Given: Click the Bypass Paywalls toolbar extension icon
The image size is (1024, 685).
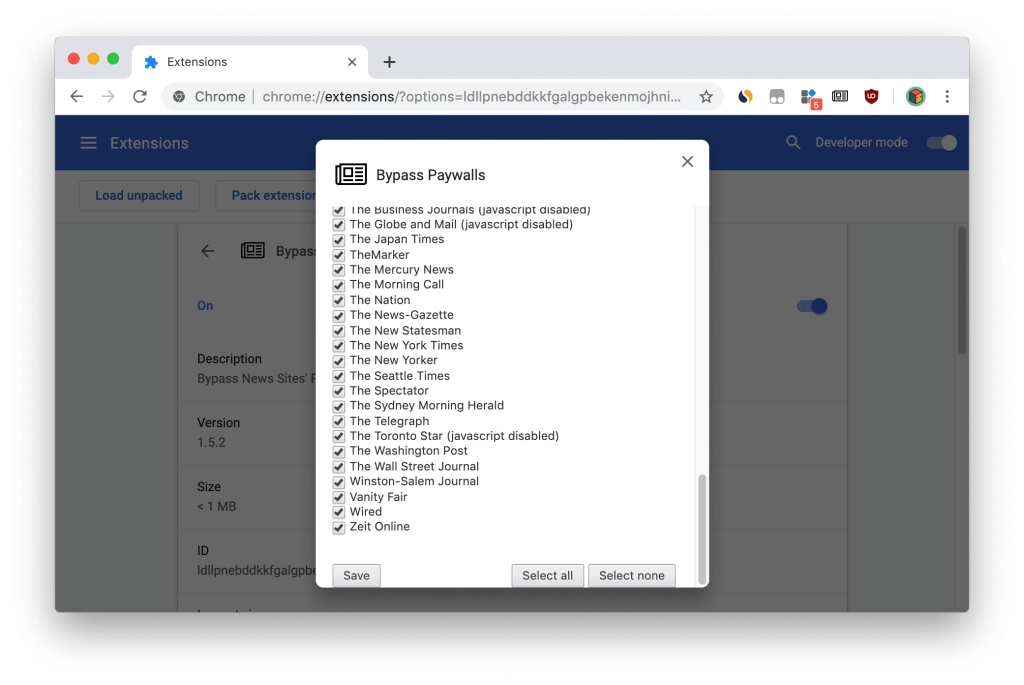Looking at the screenshot, I should click(840, 97).
